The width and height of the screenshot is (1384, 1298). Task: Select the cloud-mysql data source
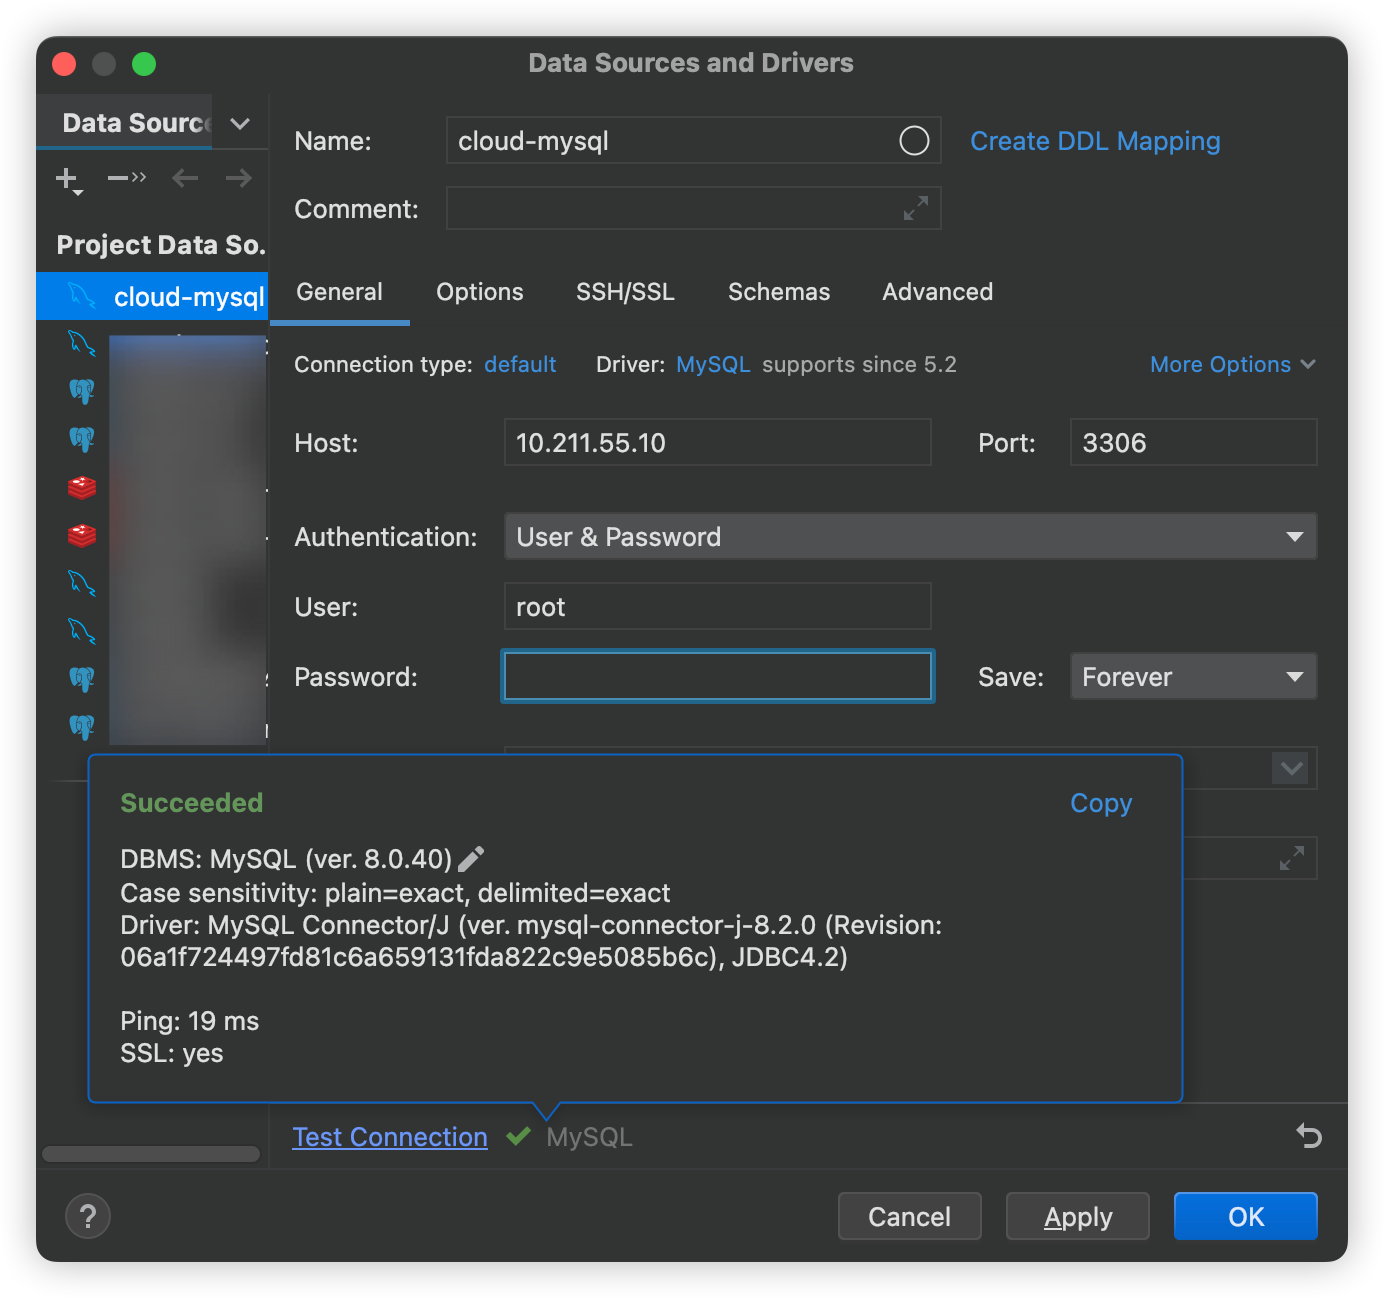(152, 296)
